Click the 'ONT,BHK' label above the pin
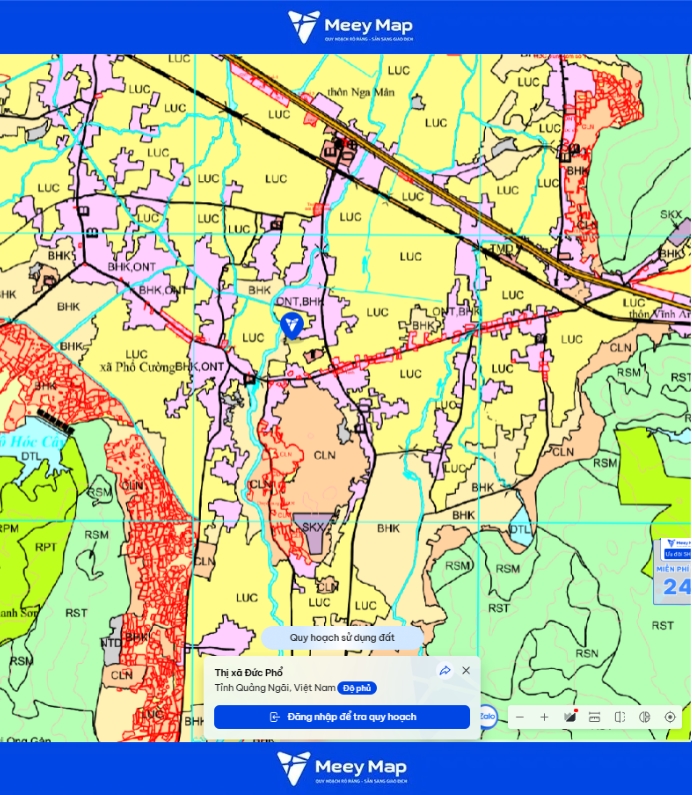This screenshot has width=692, height=795. tap(299, 302)
